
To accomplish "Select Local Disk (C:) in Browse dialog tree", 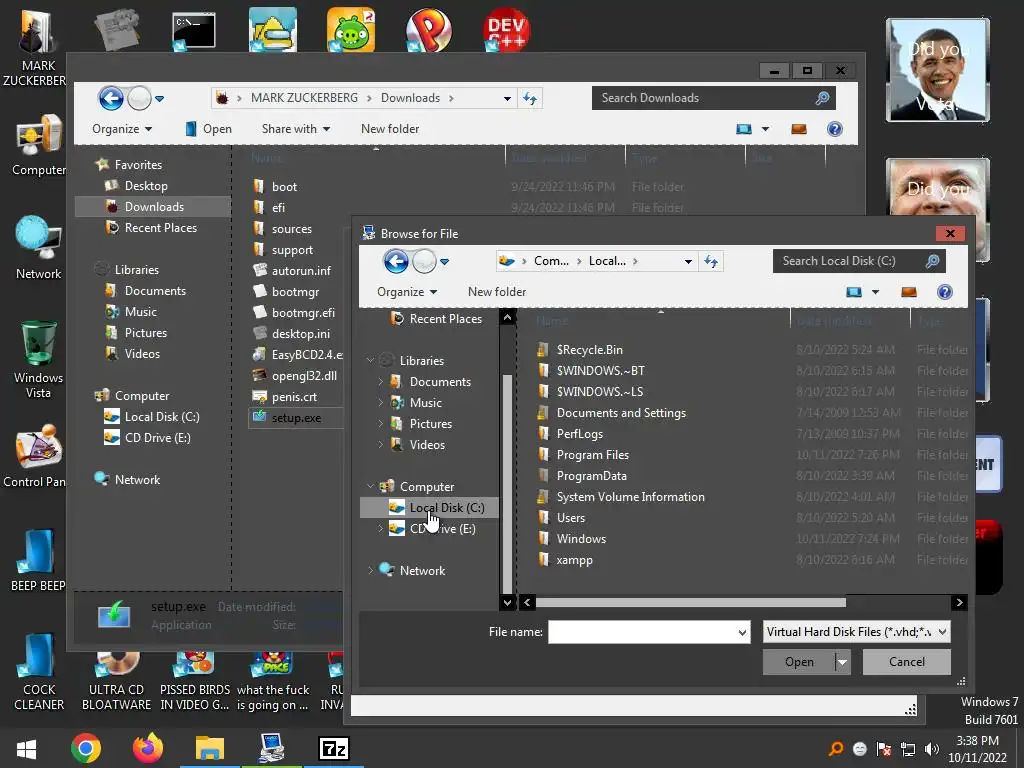I will pos(429,507).
